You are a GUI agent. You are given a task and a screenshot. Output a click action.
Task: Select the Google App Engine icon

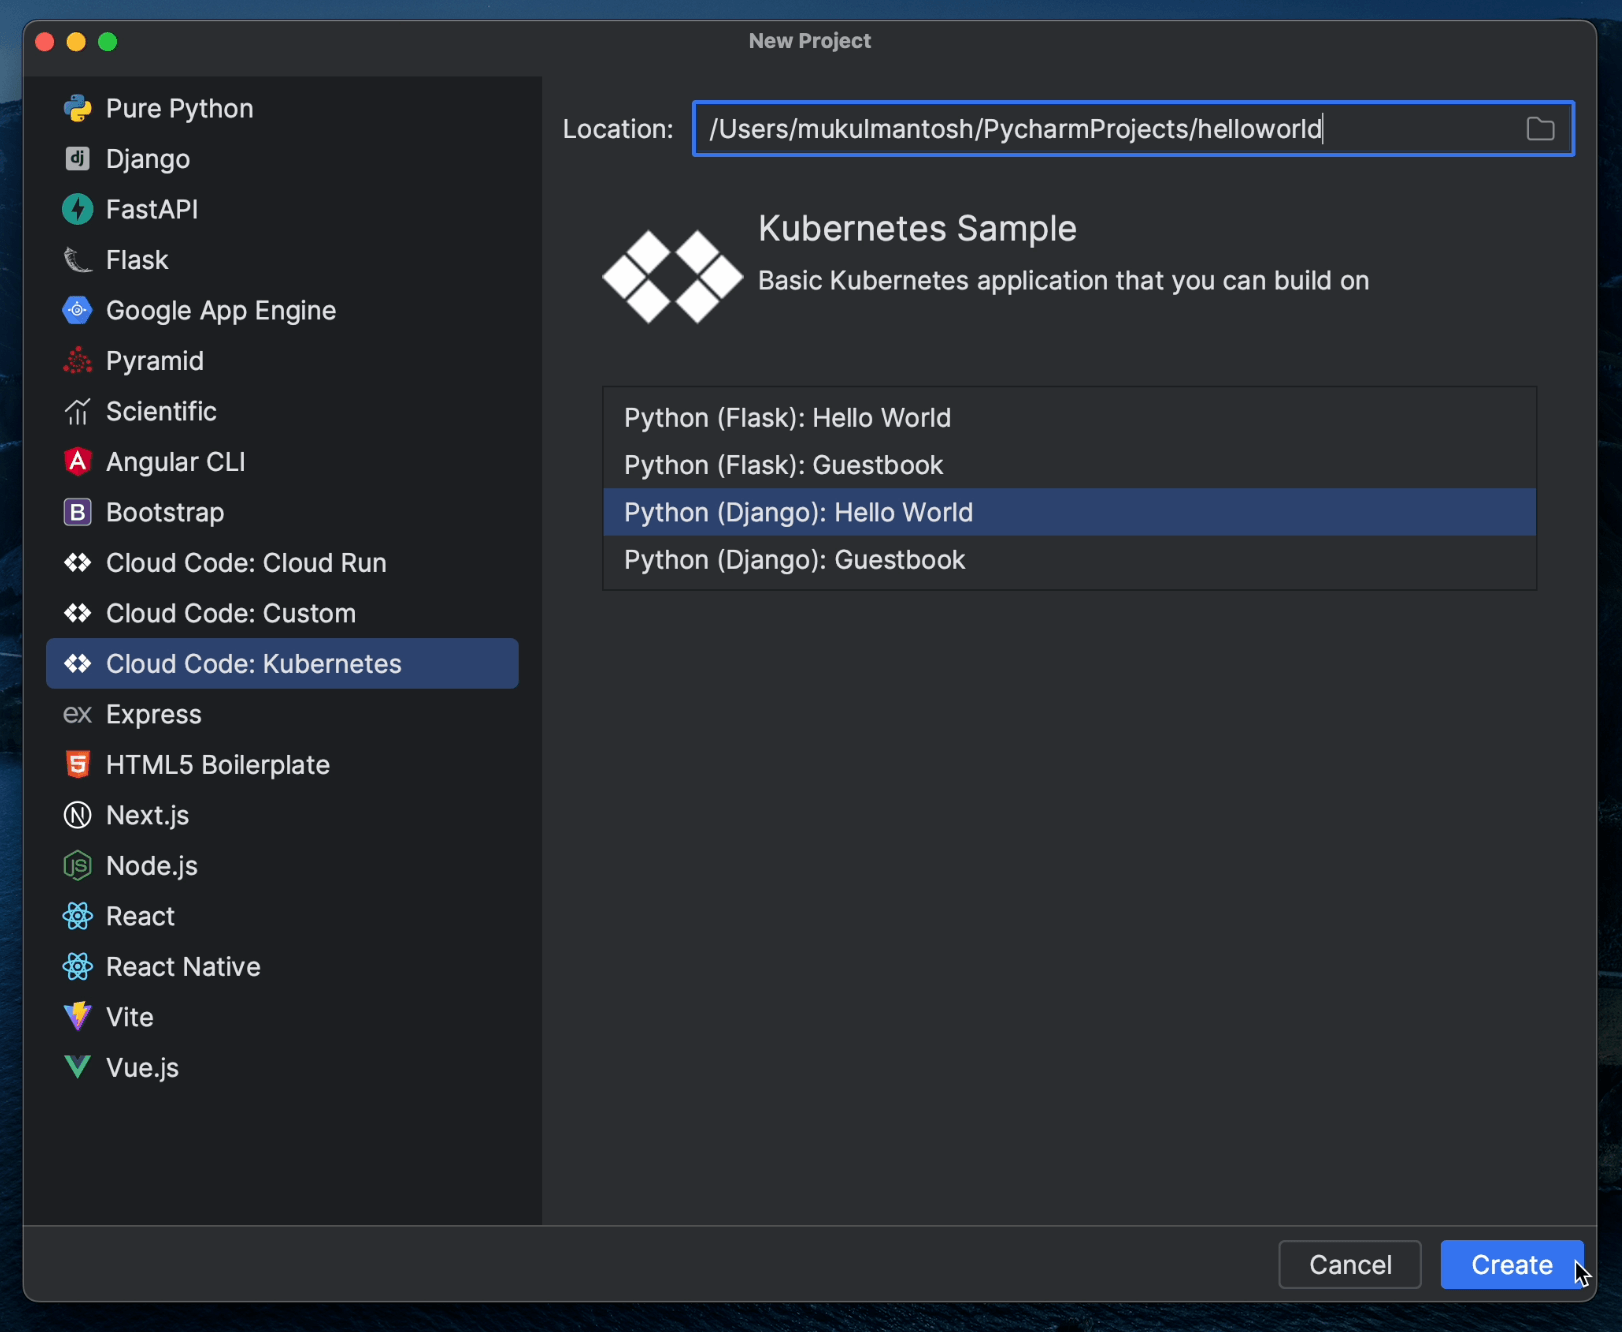click(x=77, y=310)
